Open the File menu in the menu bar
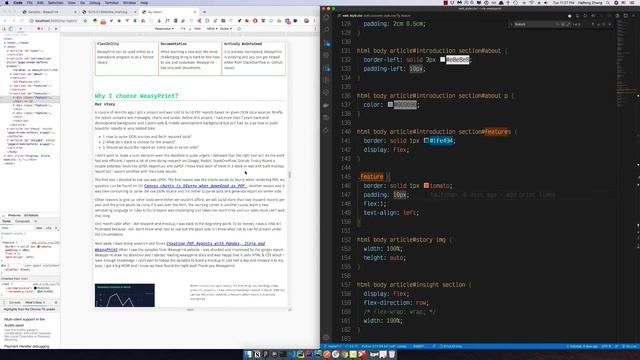 pyautogui.click(x=30, y=2)
